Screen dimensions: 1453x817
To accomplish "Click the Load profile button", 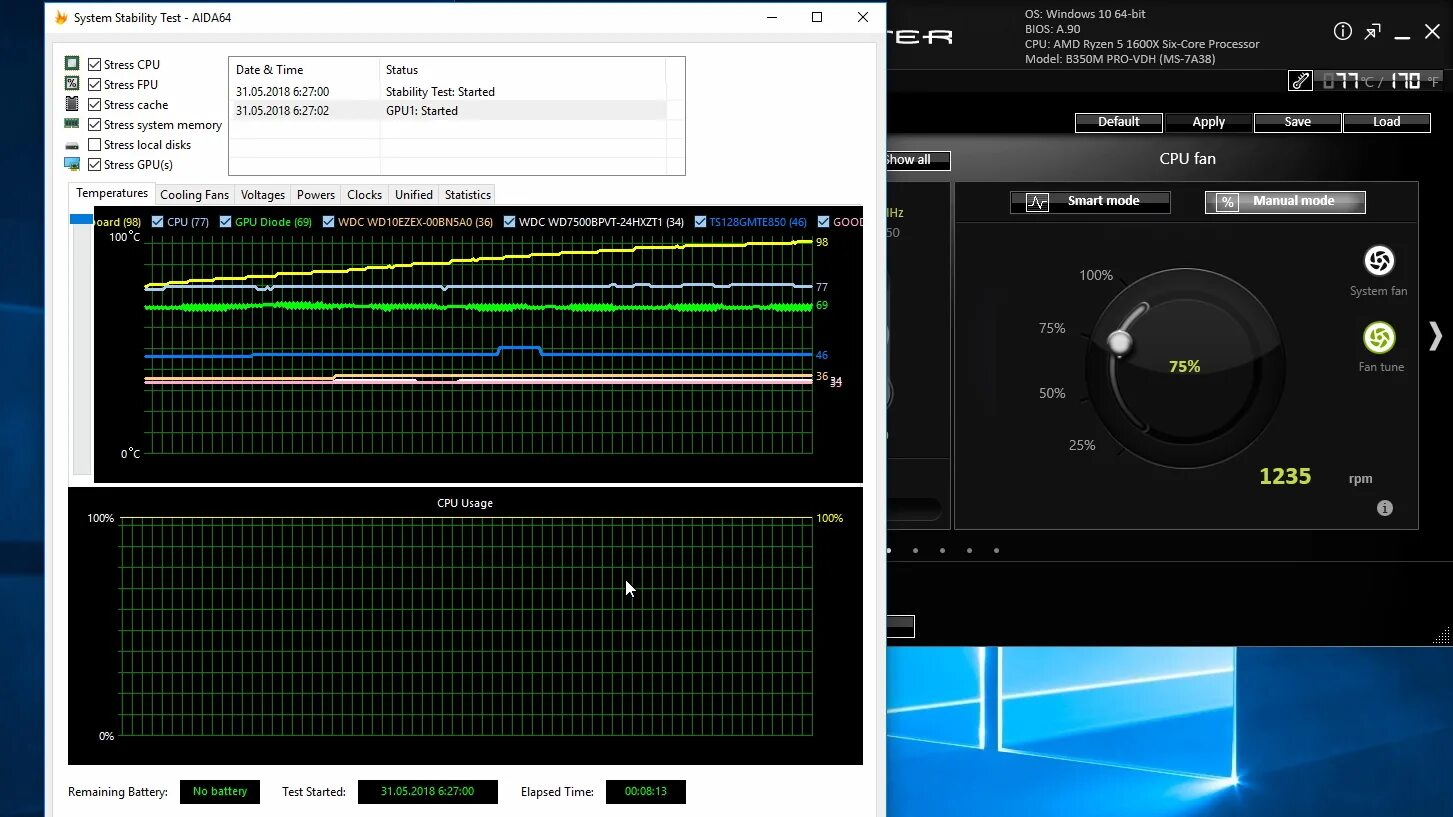I will tap(1386, 122).
